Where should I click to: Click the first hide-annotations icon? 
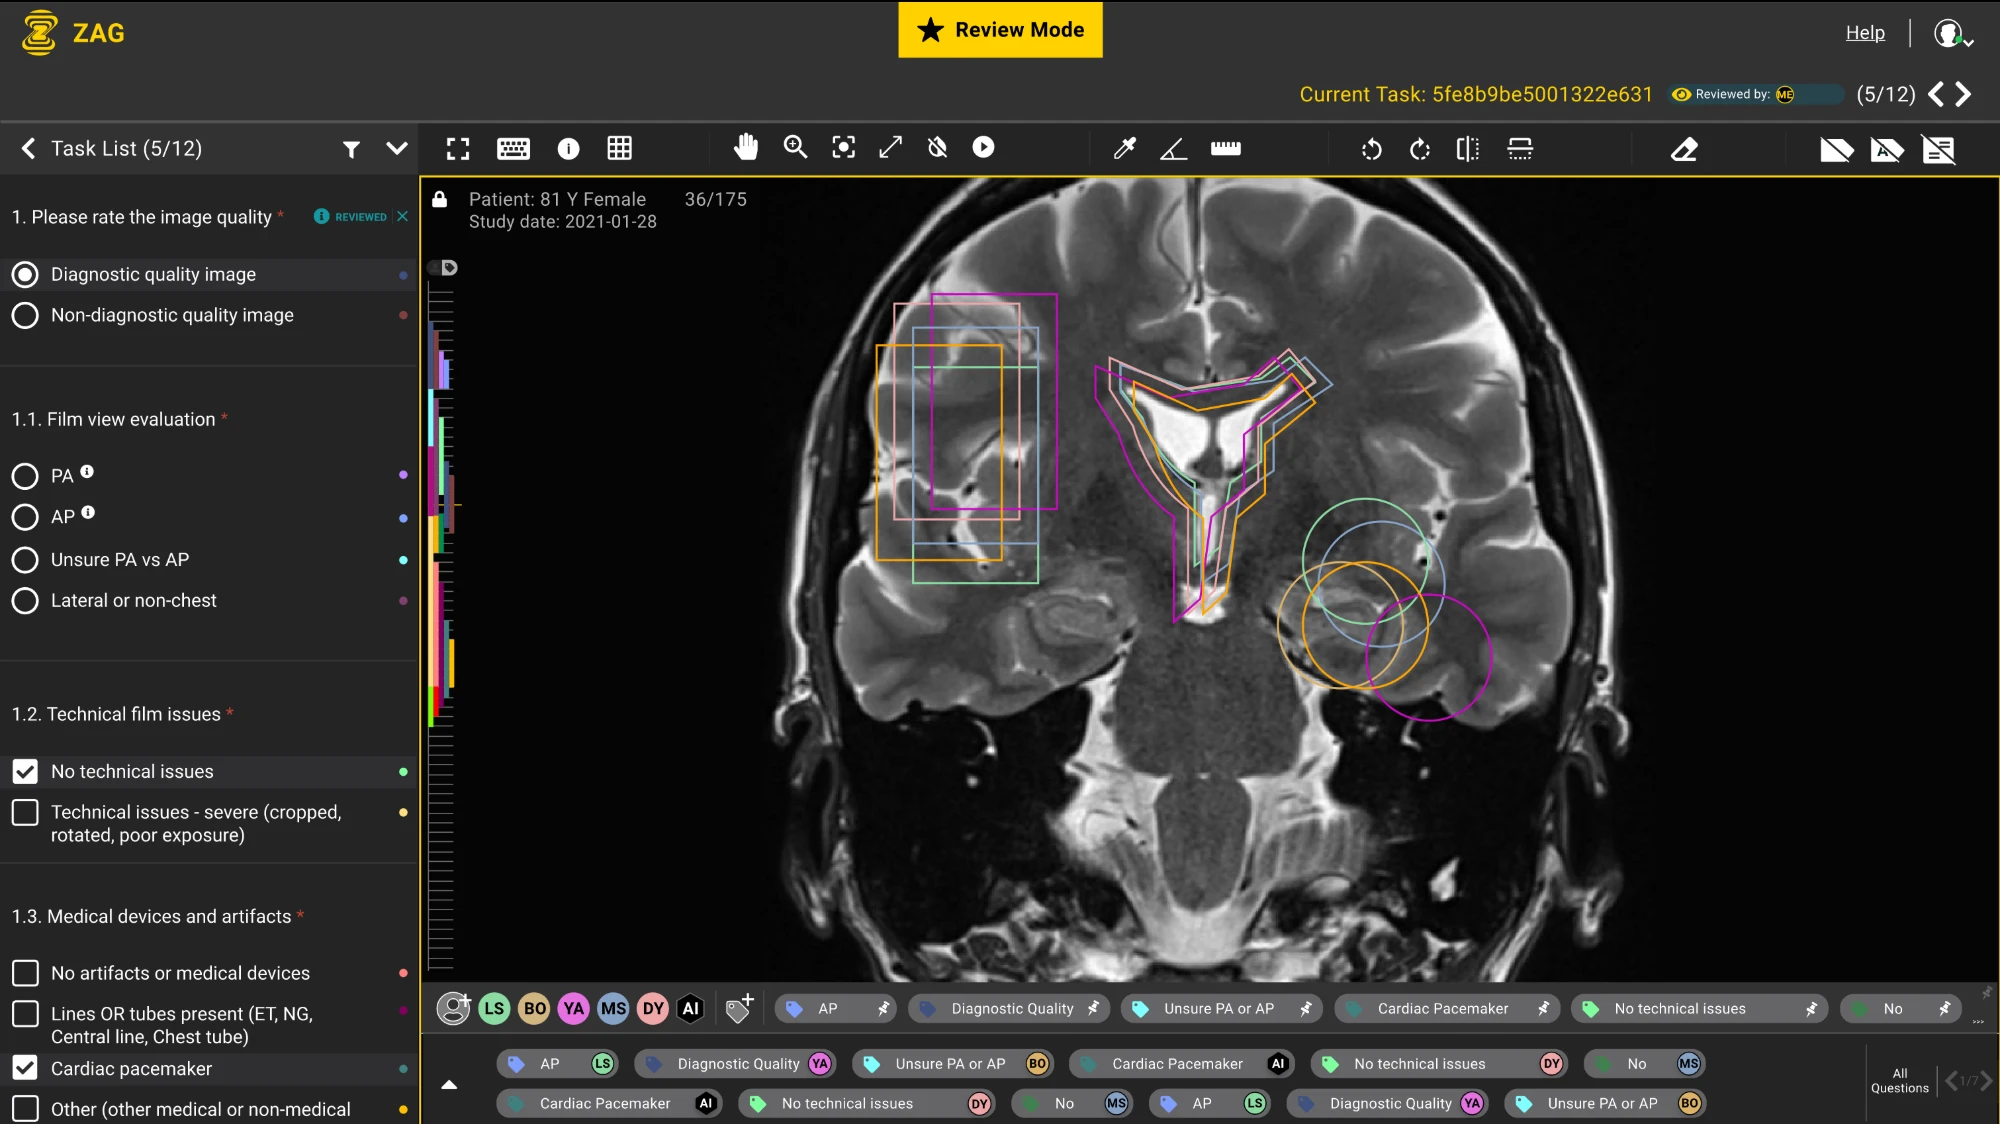(x=1837, y=150)
